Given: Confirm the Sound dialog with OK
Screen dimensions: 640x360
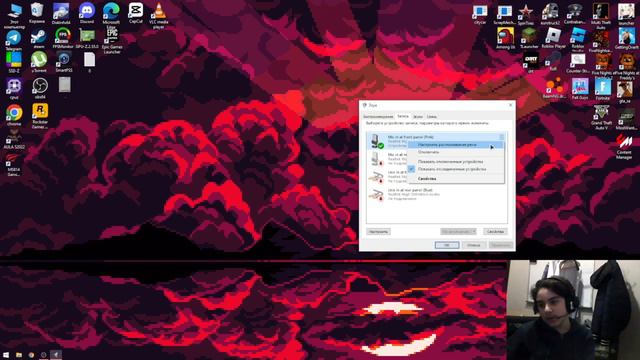Looking at the screenshot, I should (447, 245).
